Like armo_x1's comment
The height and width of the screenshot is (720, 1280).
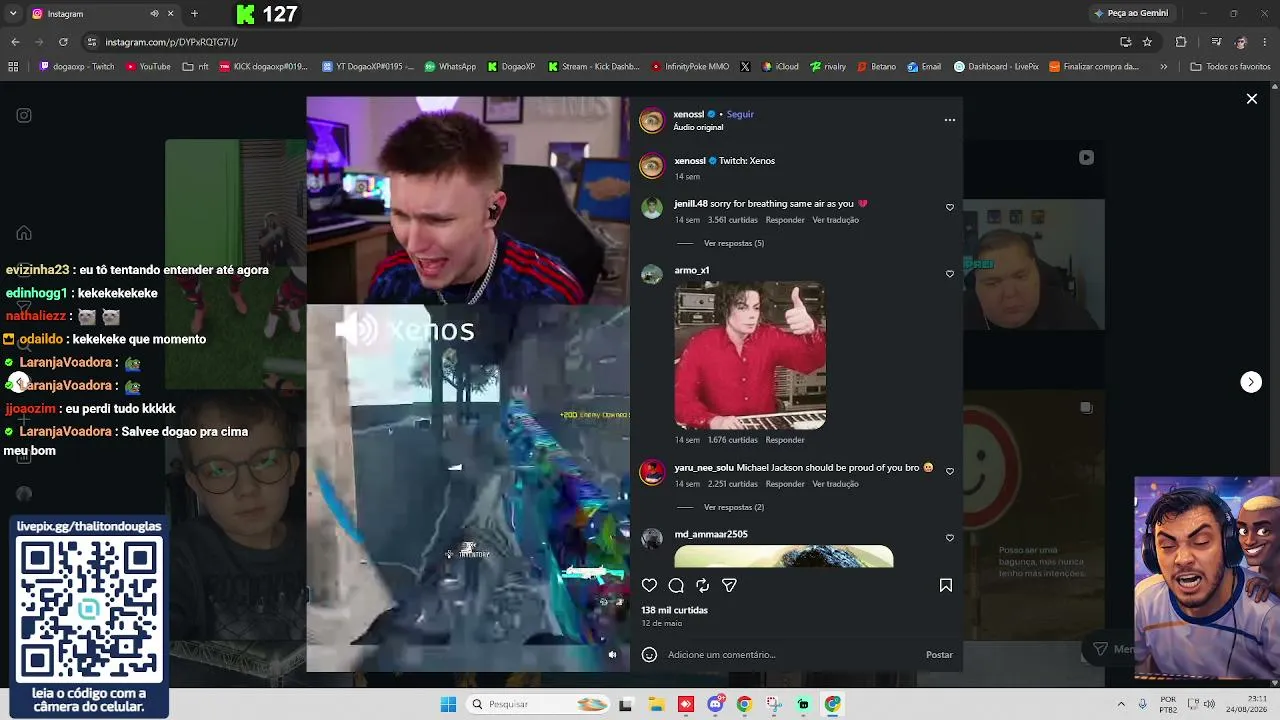[950, 273]
